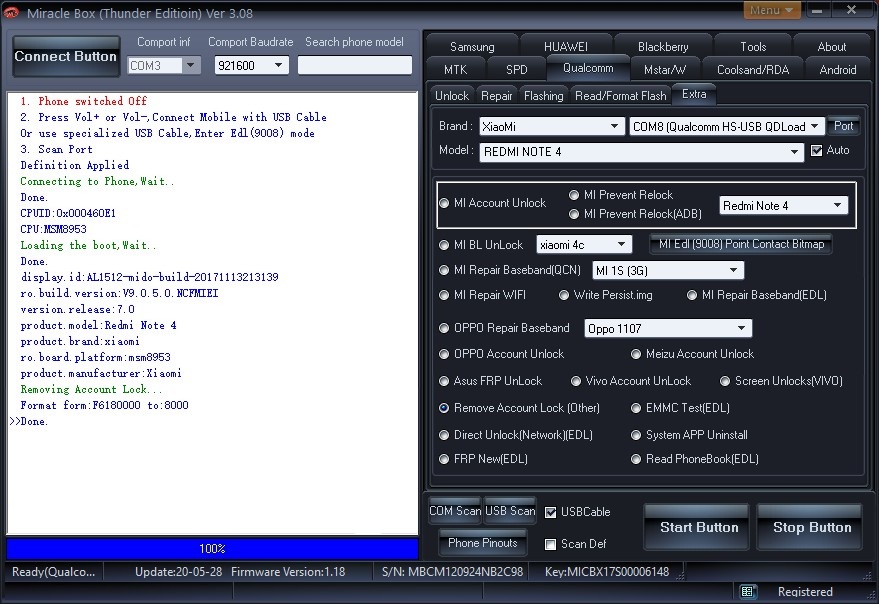Select Direct Unlock(Network)(EDL) option

pos(444,435)
